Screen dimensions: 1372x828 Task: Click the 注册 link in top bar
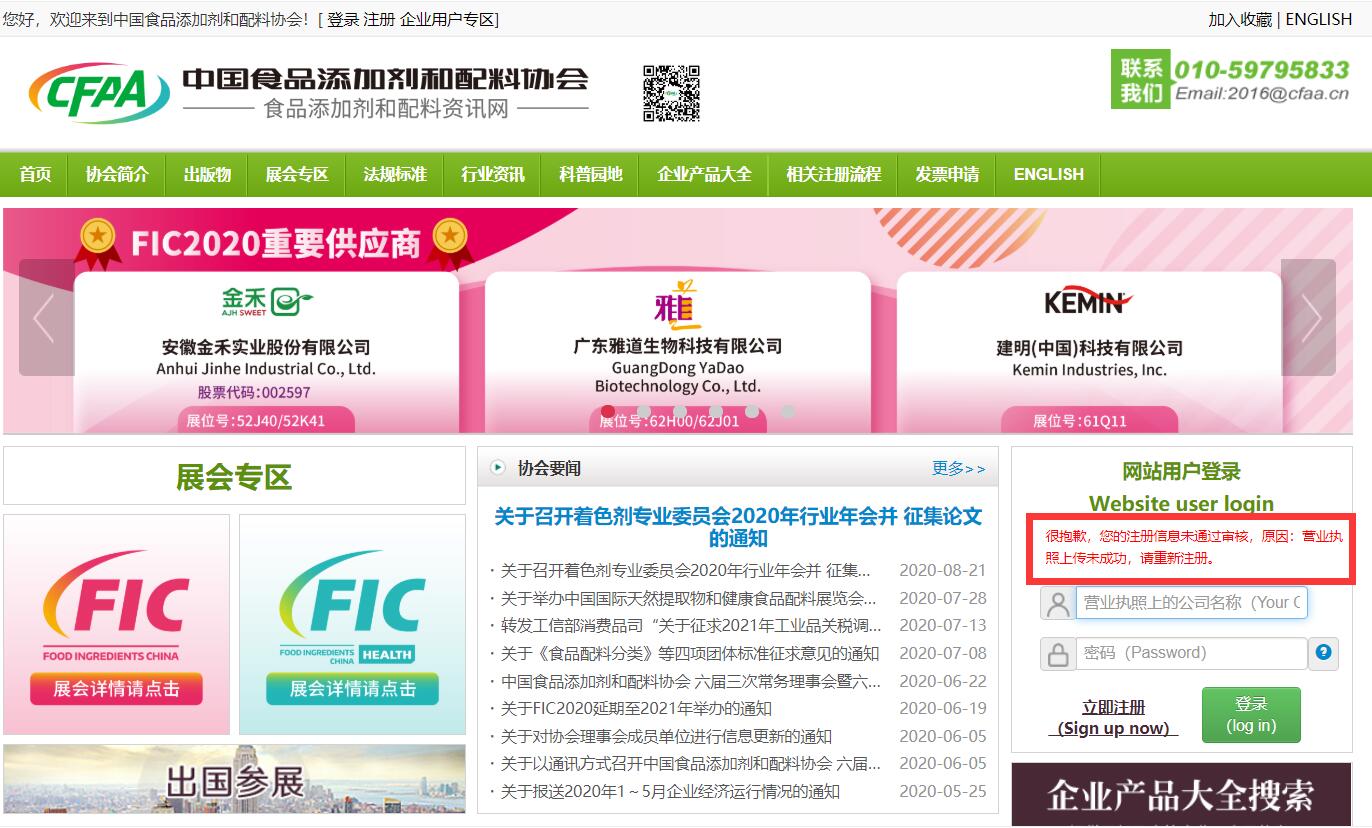click(x=379, y=19)
